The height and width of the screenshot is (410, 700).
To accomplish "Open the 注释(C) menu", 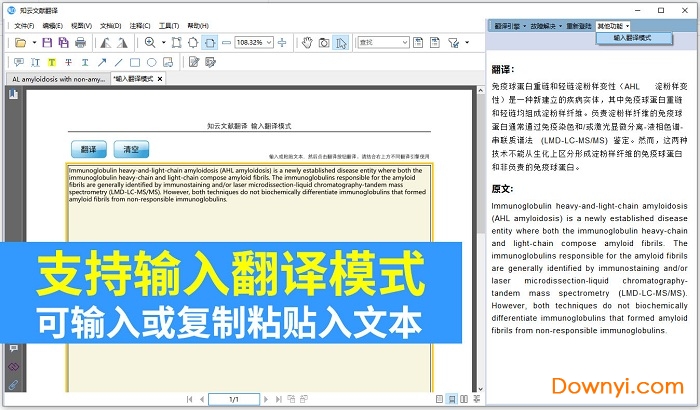I will coord(142,25).
